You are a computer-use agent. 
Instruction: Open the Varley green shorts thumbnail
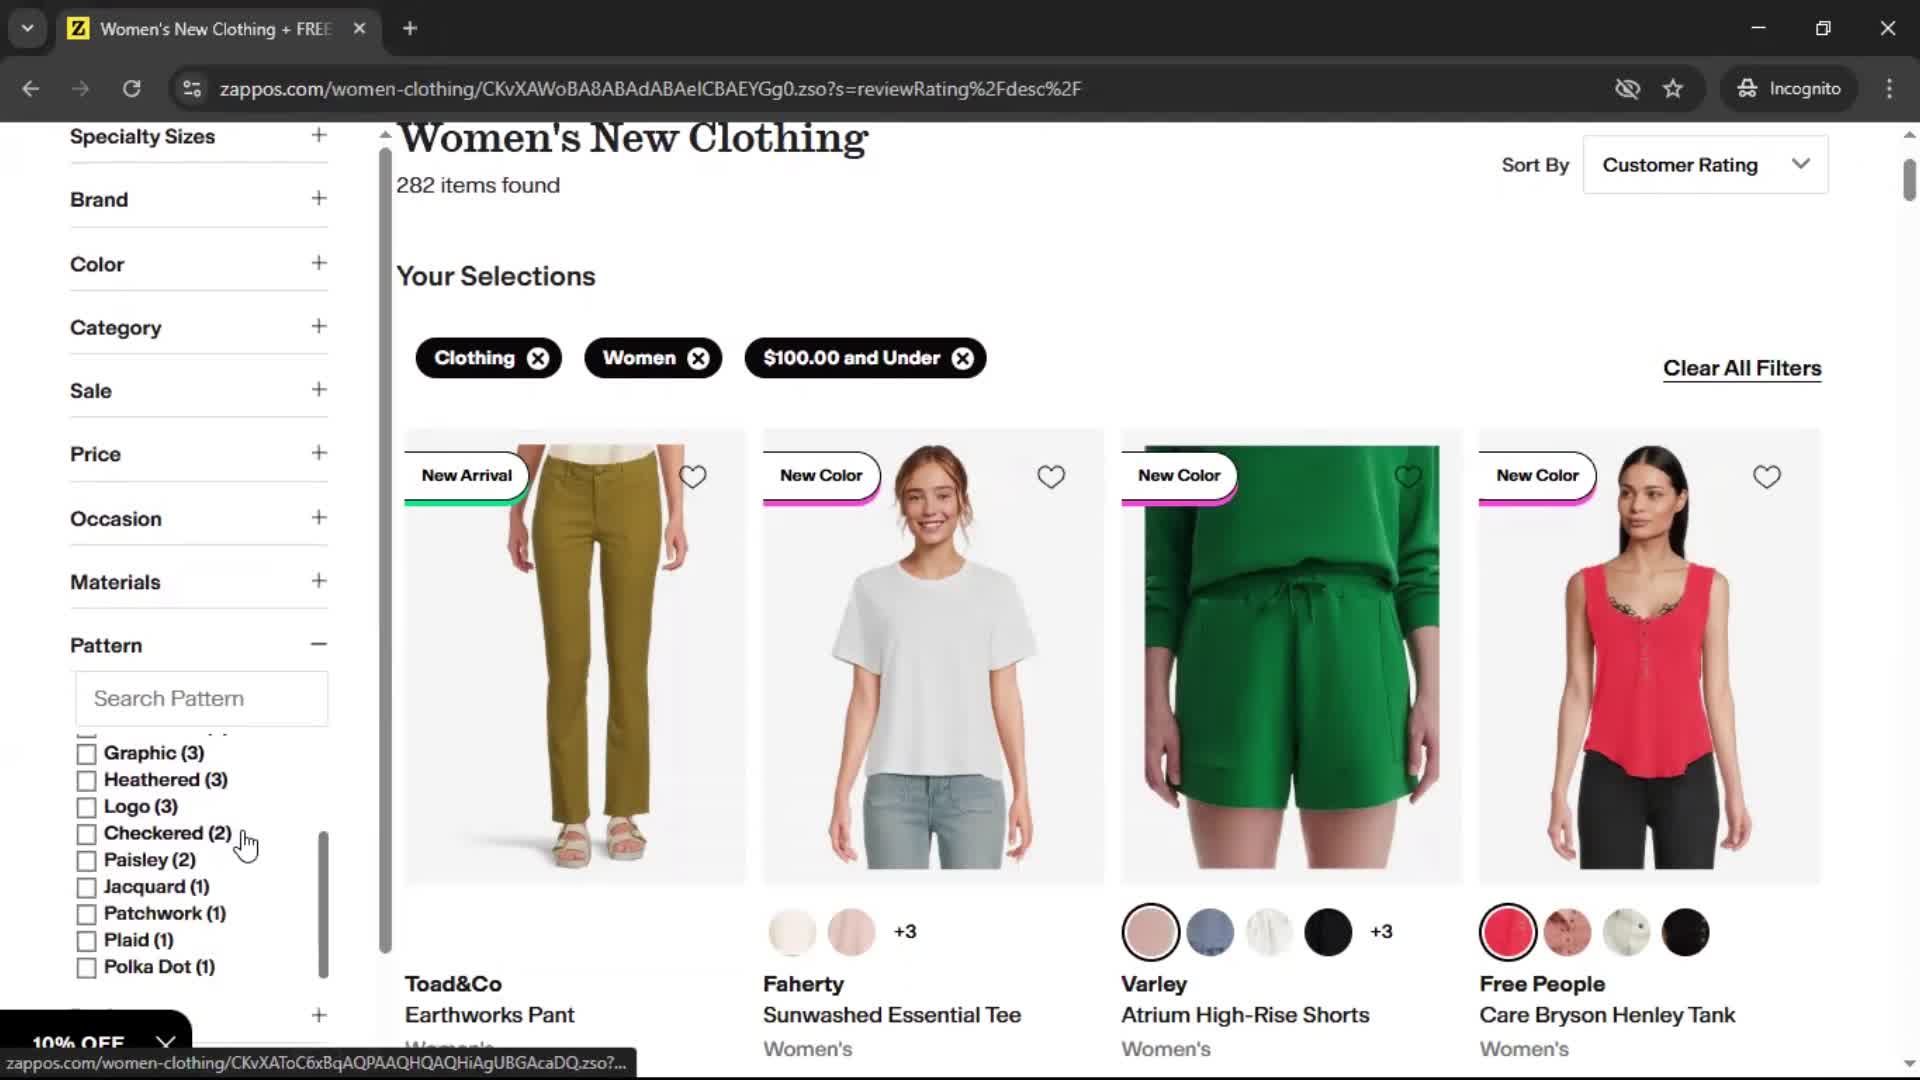(x=1291, y=657)
